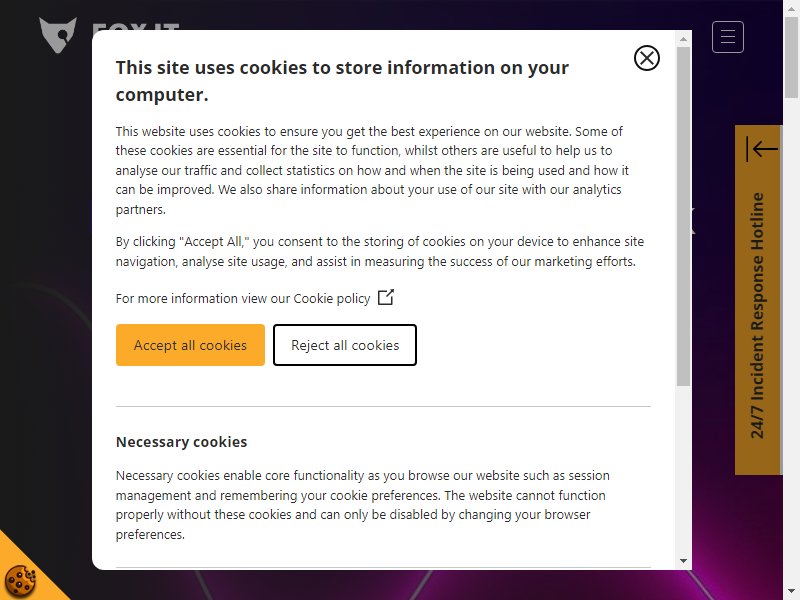This screenshot has width=800, height=600.
Task: Click the cookie dialog scrollbar thumb
Action: (683, 216)
